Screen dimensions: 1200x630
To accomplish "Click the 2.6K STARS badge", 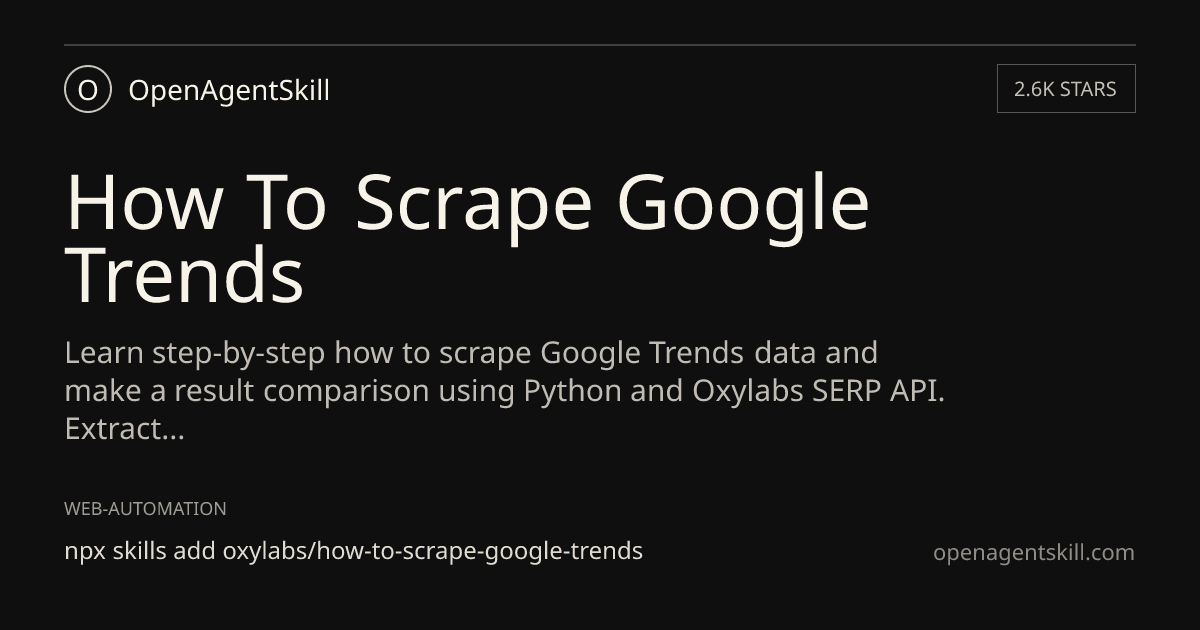I will [x=1066, y=89].
